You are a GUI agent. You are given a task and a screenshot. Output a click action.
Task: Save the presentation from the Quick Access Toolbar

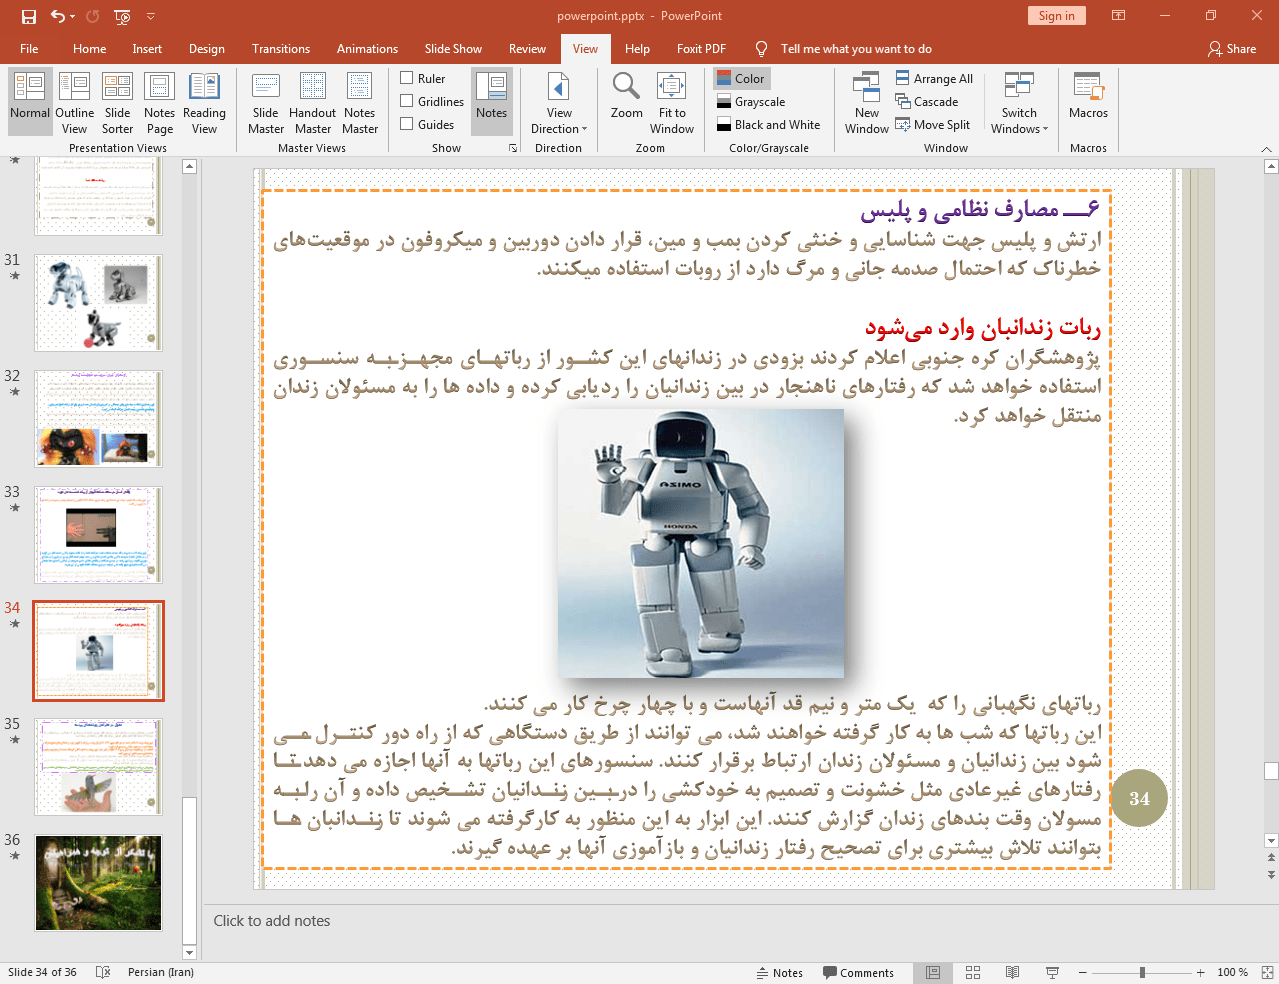click(x=29, y=16)
